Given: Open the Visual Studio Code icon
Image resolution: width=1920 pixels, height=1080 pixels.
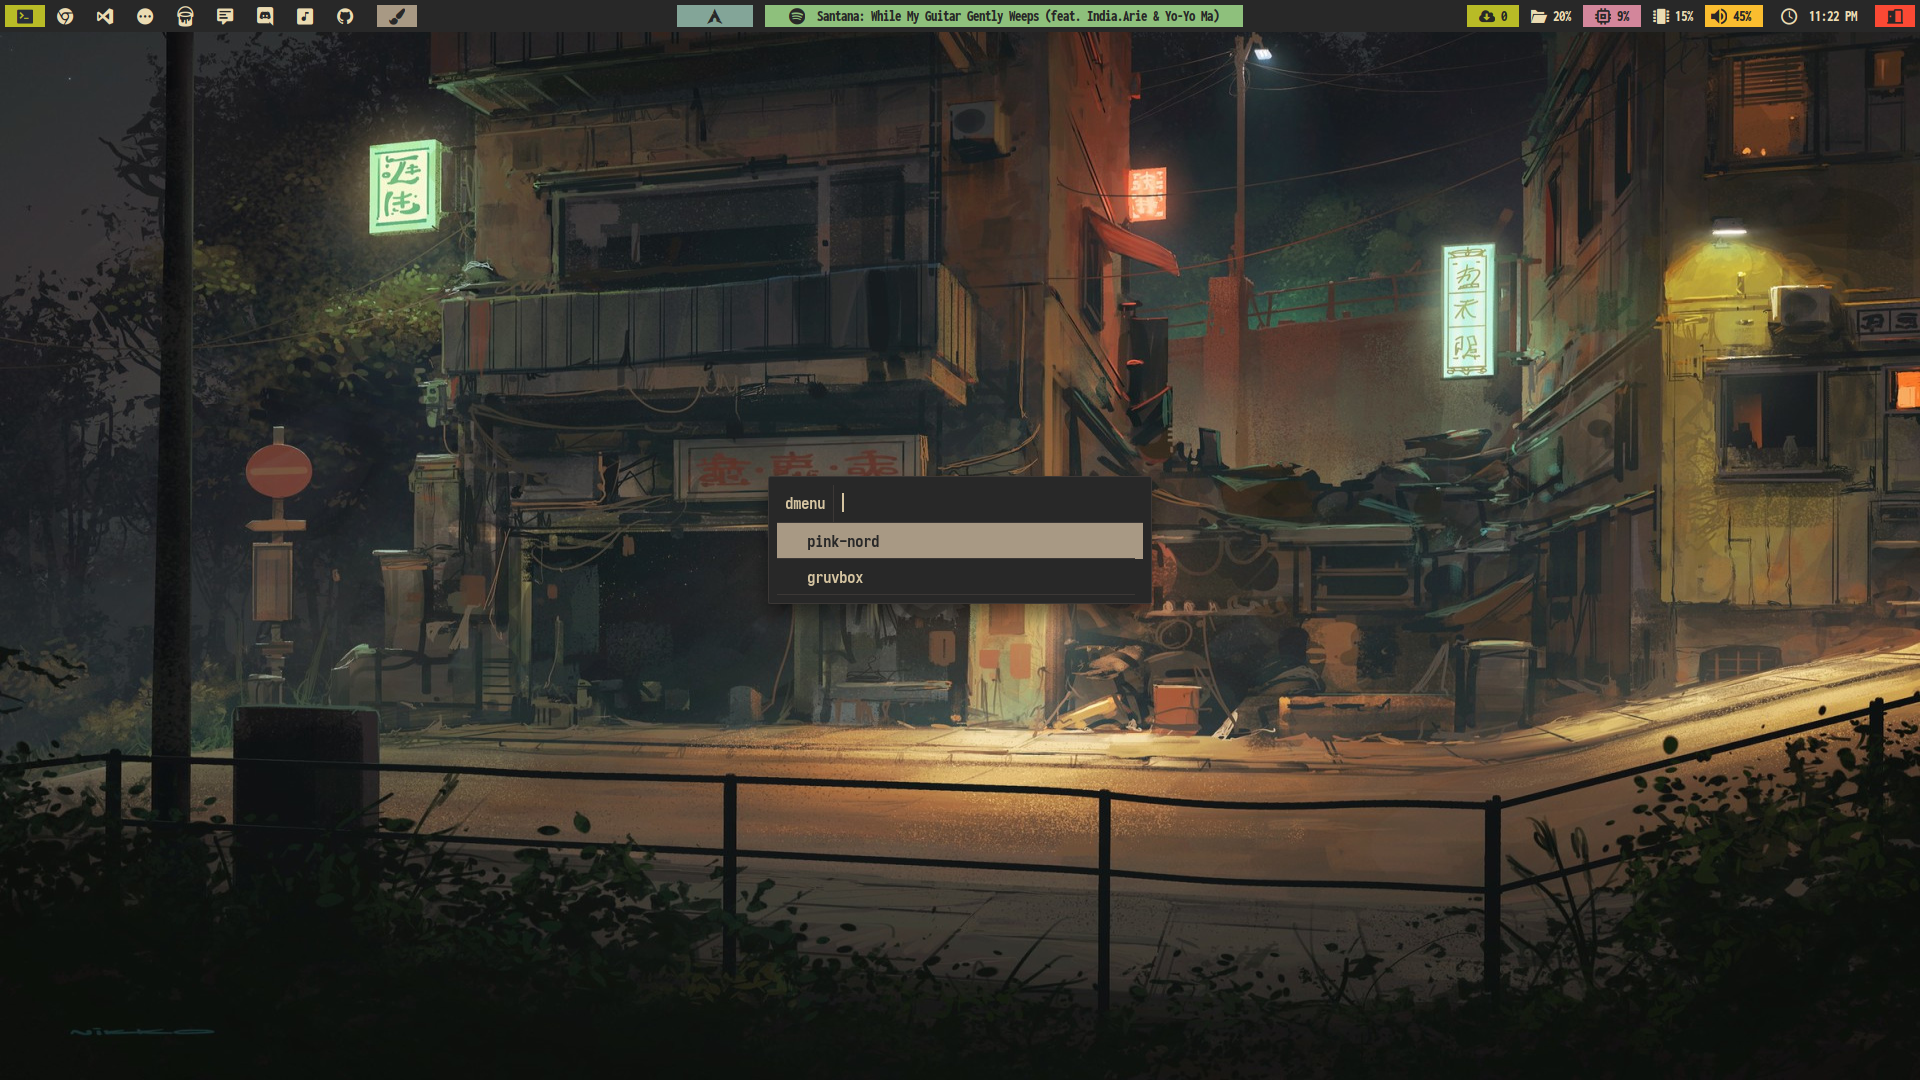Looking at the screenshot, I should (105, 16).
